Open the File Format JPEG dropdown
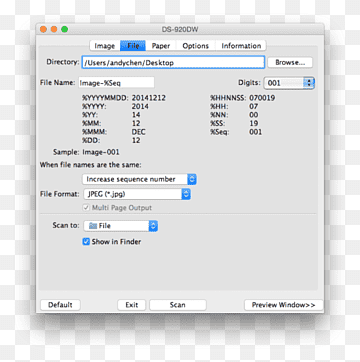The image size is (360, 362). 136,194
